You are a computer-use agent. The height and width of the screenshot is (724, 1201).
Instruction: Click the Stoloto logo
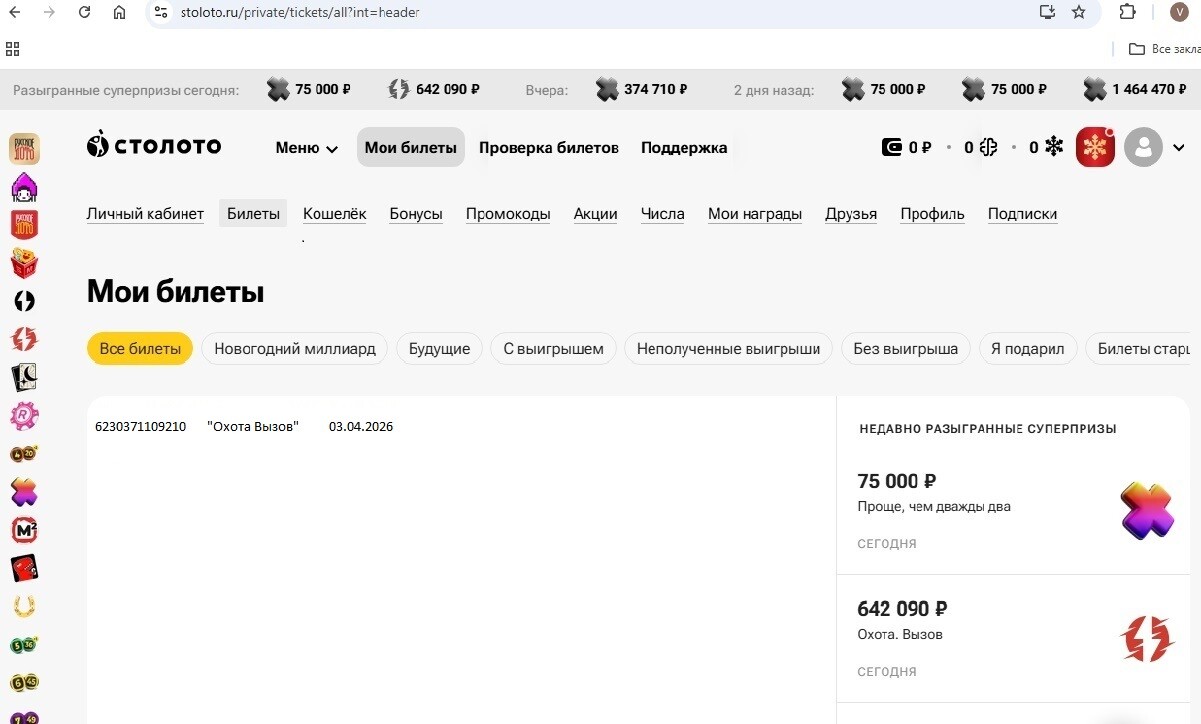point(154,146)
